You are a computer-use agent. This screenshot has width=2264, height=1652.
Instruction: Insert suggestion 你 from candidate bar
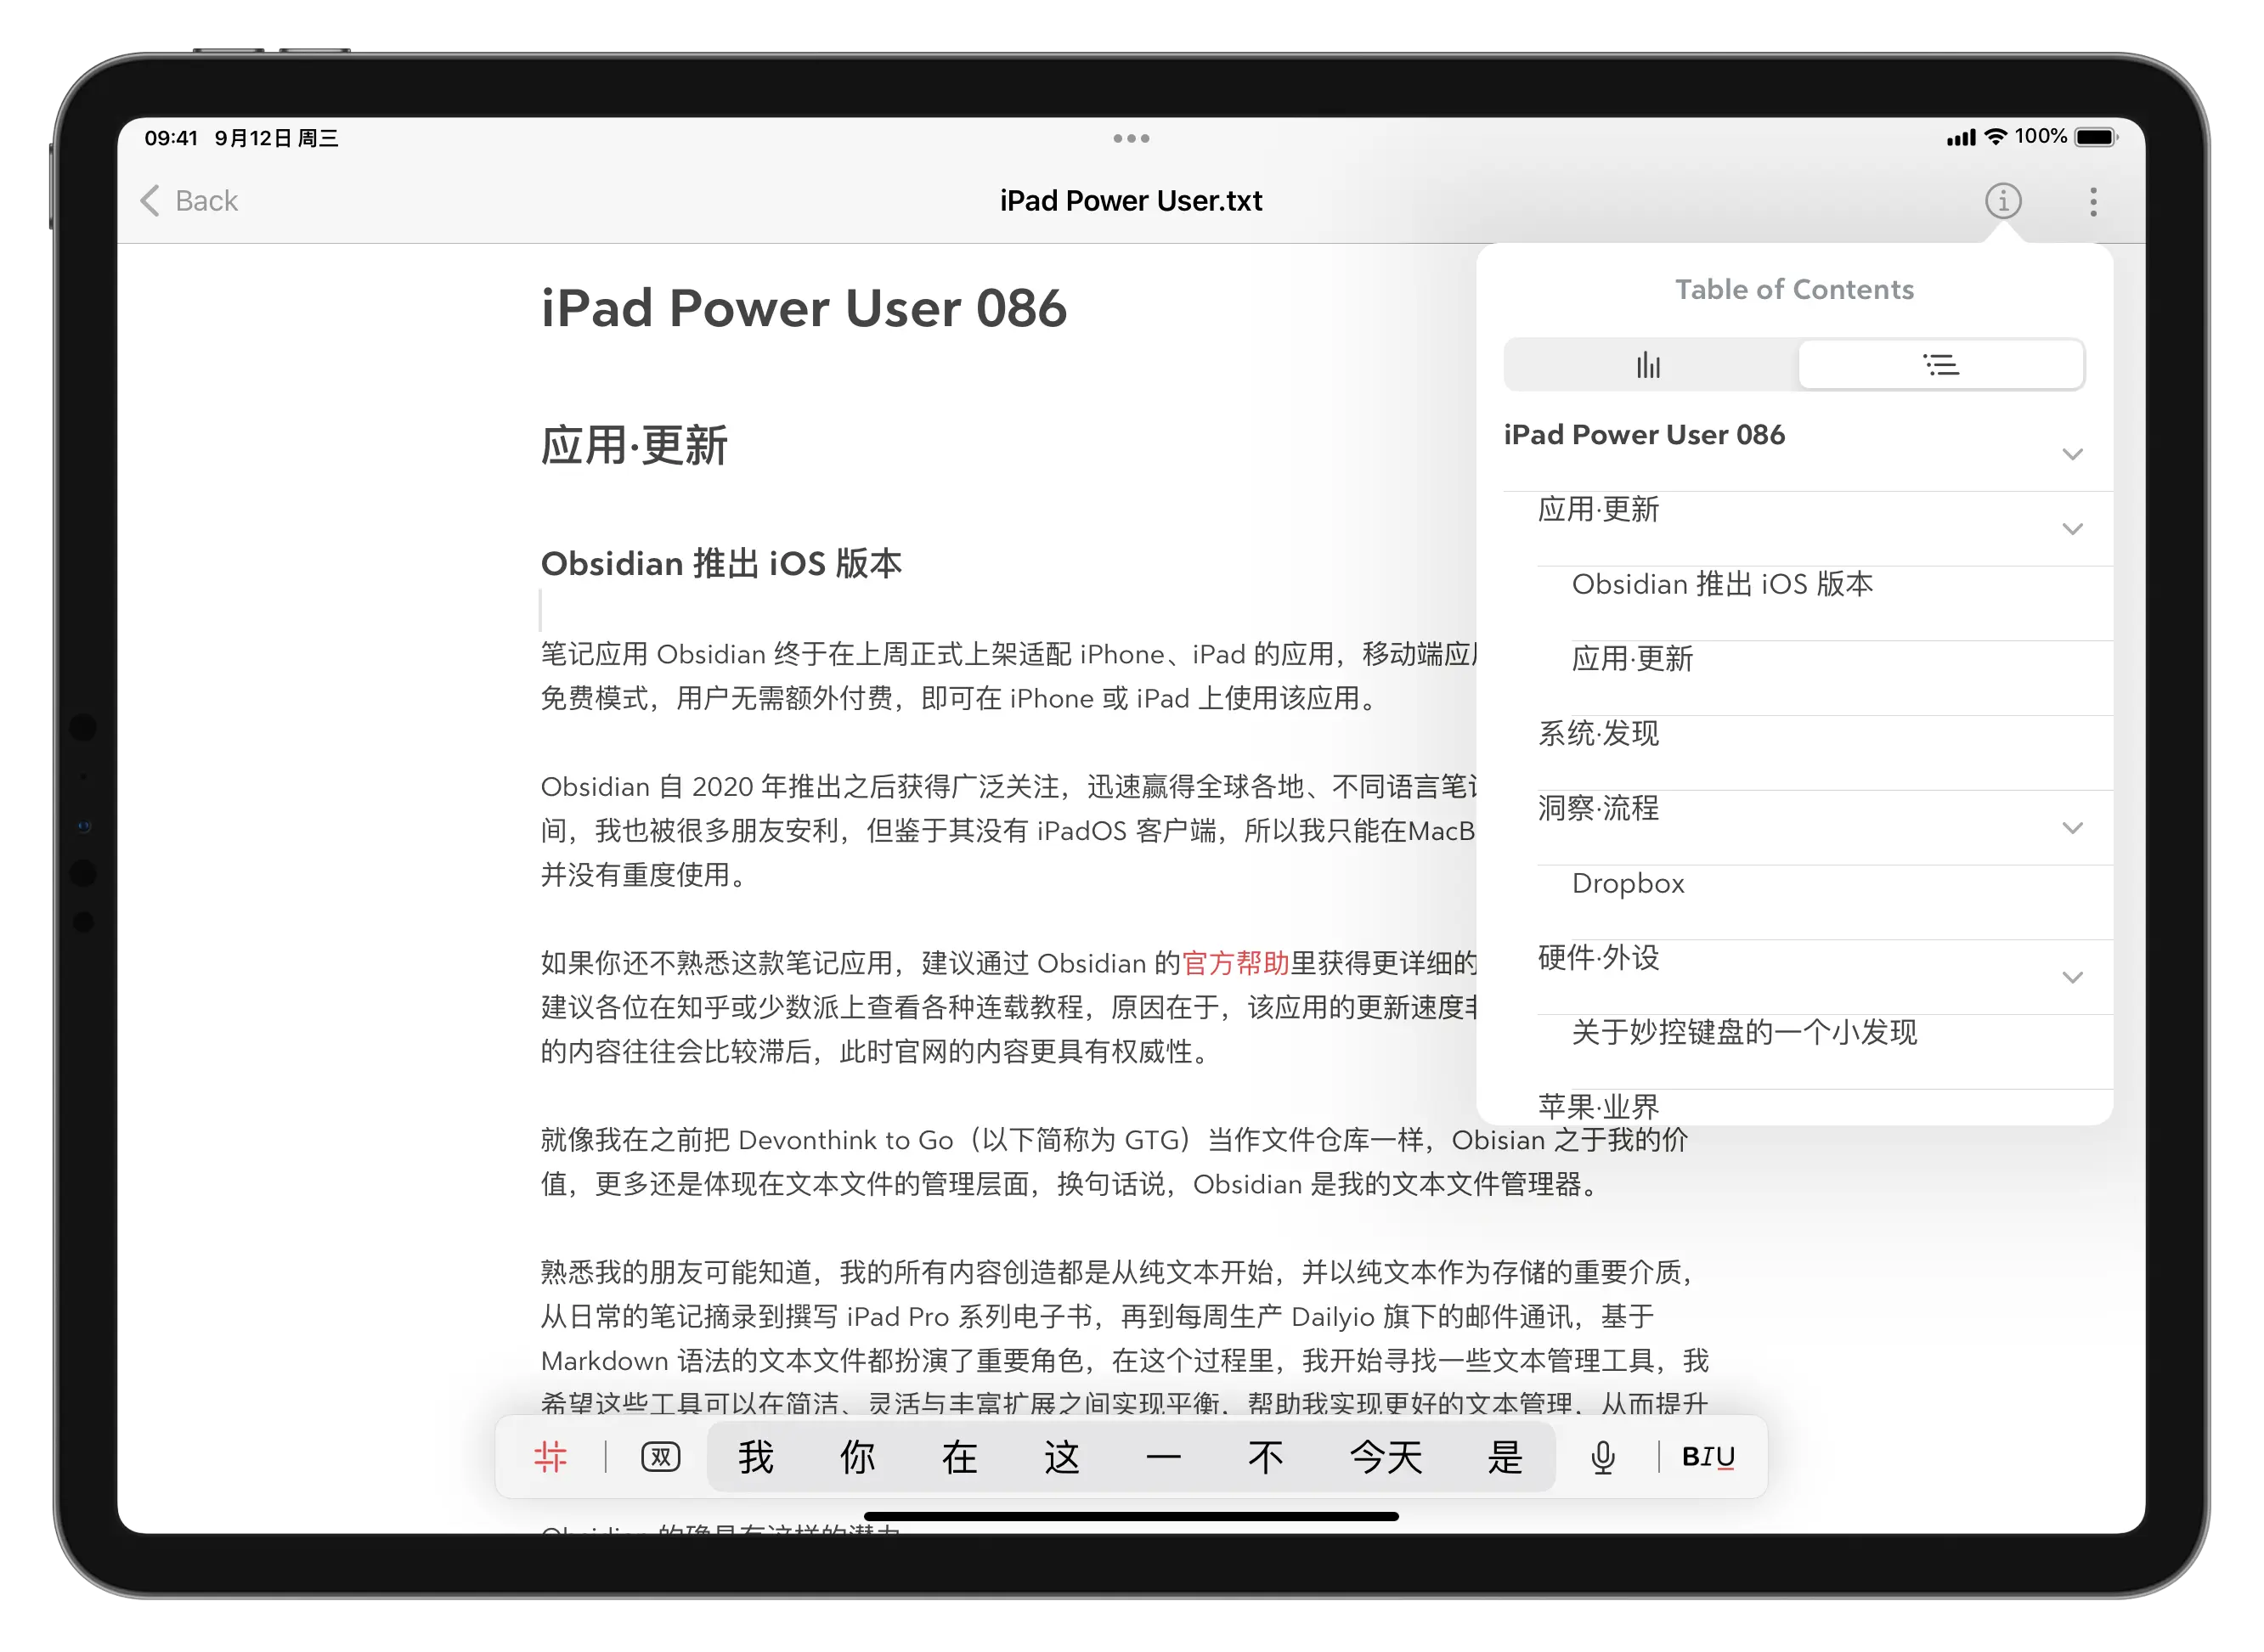point(857,1456)
